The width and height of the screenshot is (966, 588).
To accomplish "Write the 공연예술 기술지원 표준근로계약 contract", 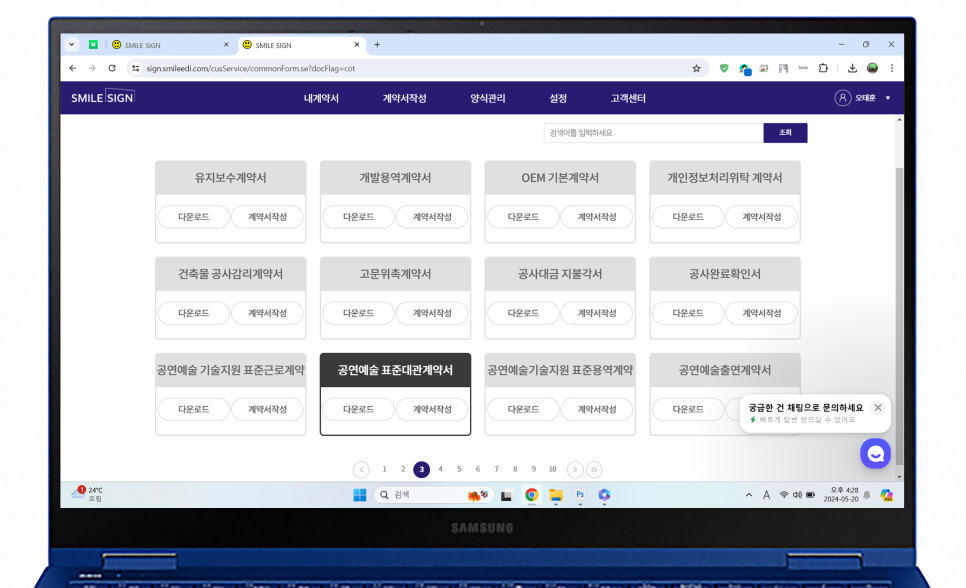I will pyautogui.click(x=267, y=409).
